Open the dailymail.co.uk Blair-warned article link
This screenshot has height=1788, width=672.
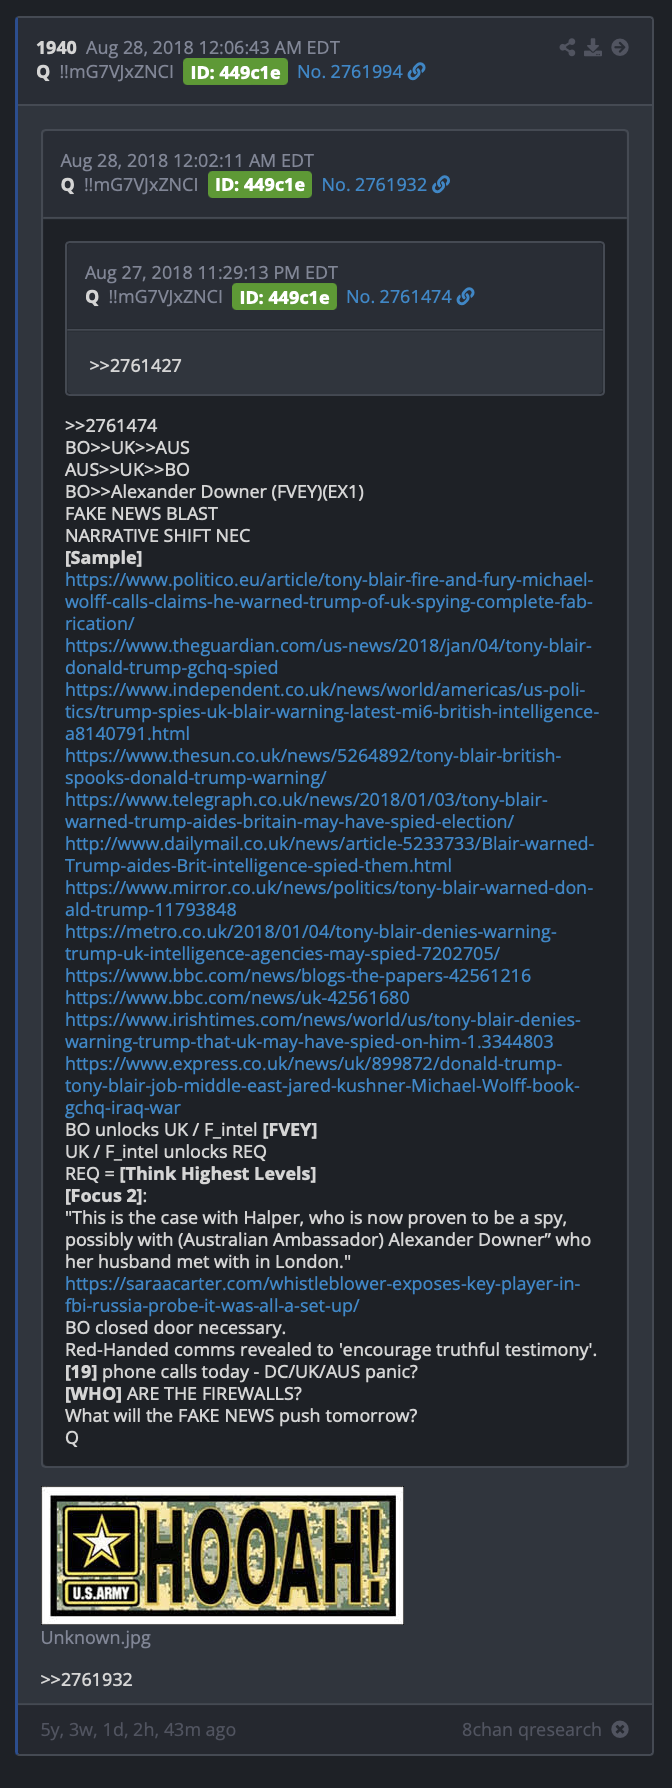coord(329,854)
